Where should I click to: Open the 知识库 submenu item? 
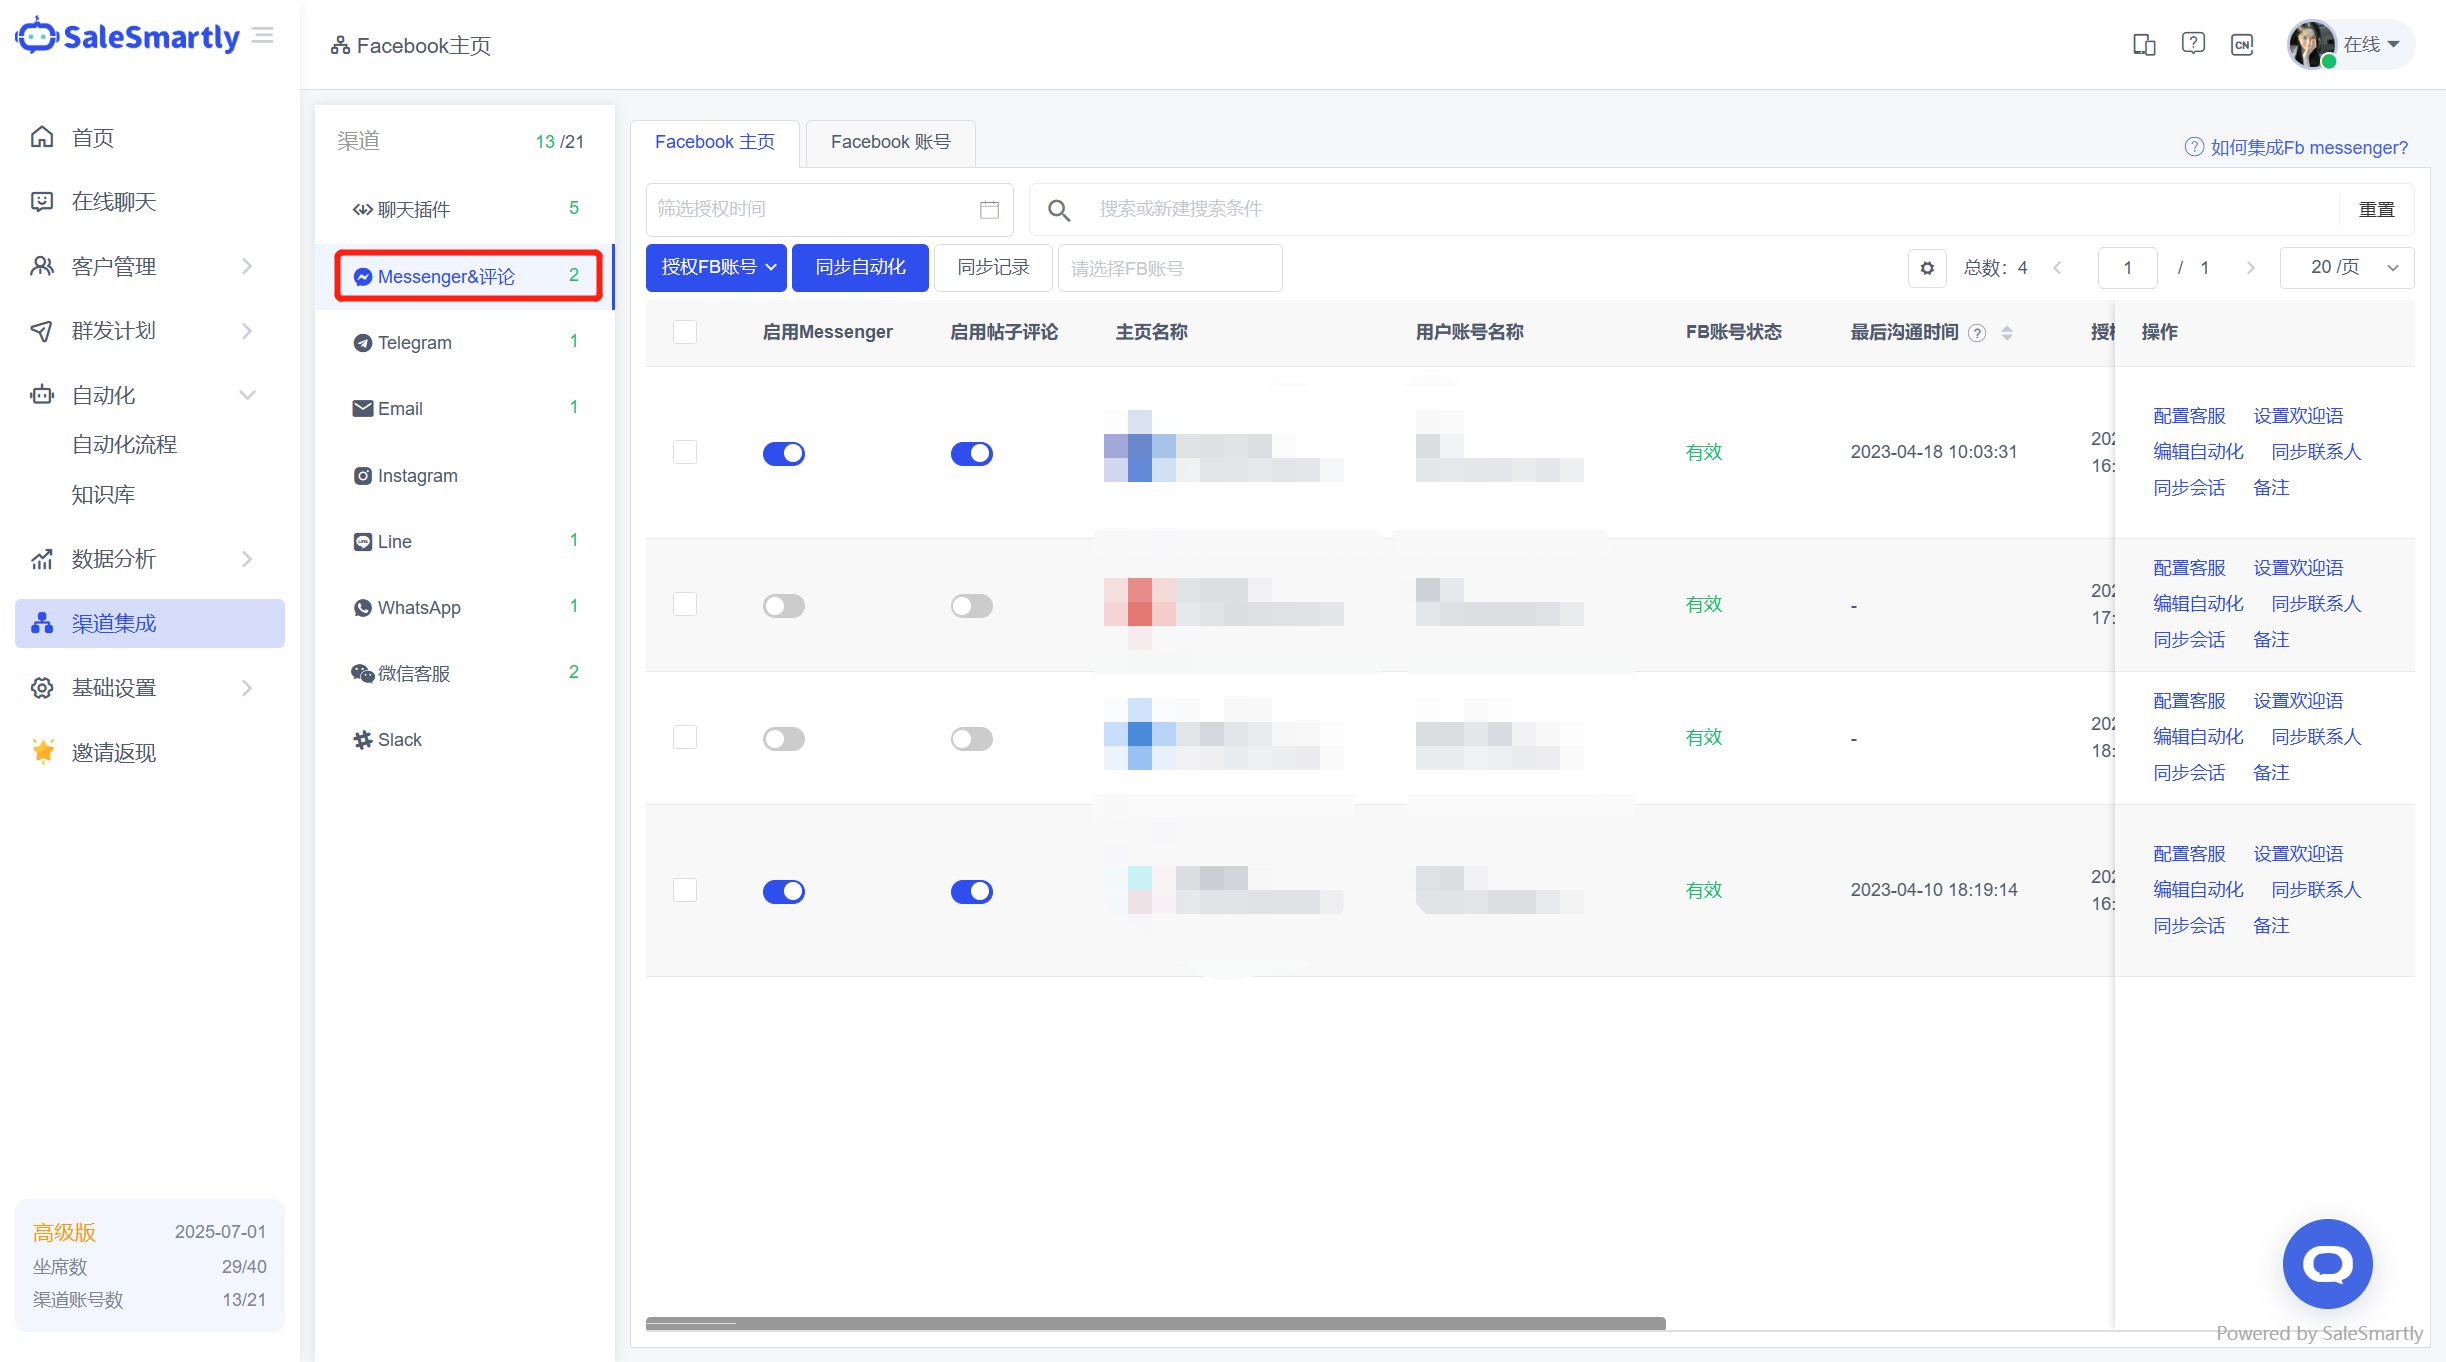pos(103,495)
